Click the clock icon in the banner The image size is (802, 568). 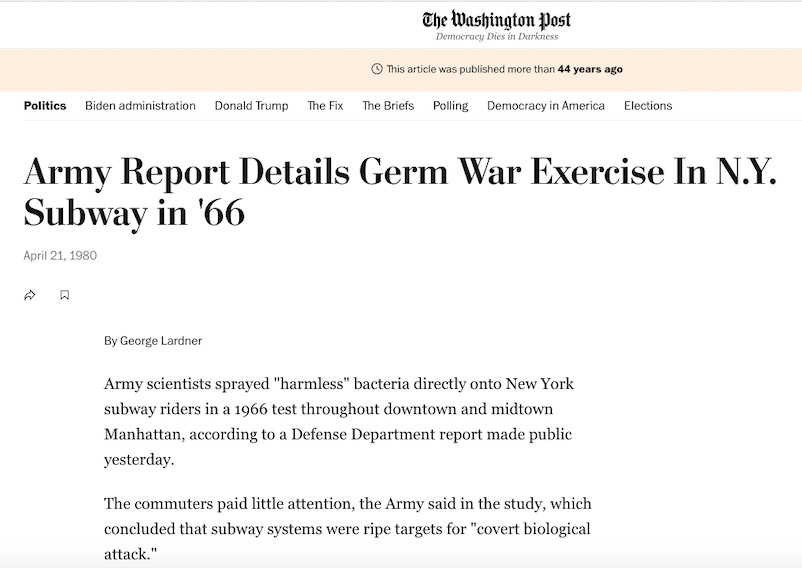coord(377,69)
